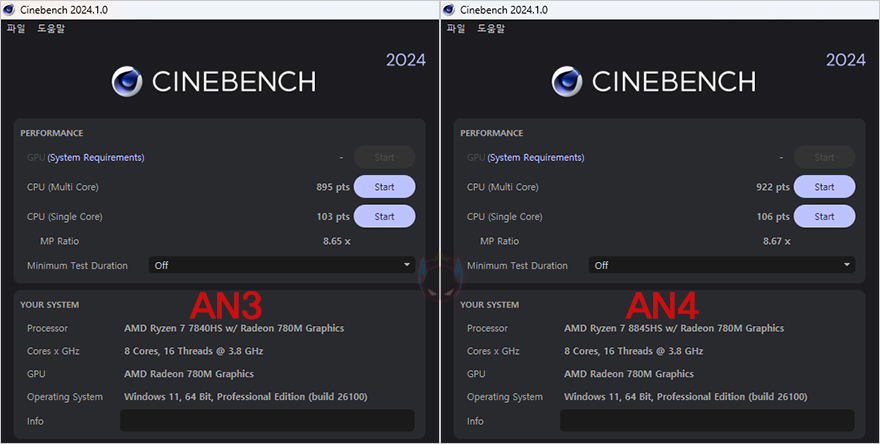Click disabled GPU Start button in left window
This screenshot has height=444, width=880.
[x=384, y=158]
